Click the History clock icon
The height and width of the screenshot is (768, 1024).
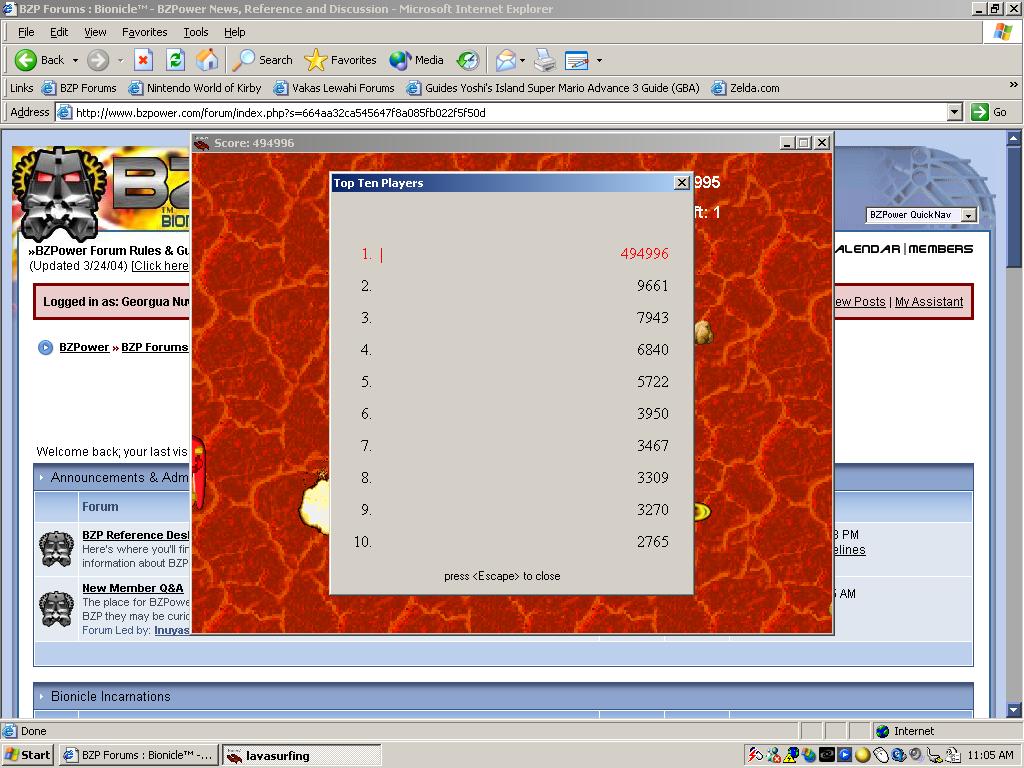[x=468, y=60]
